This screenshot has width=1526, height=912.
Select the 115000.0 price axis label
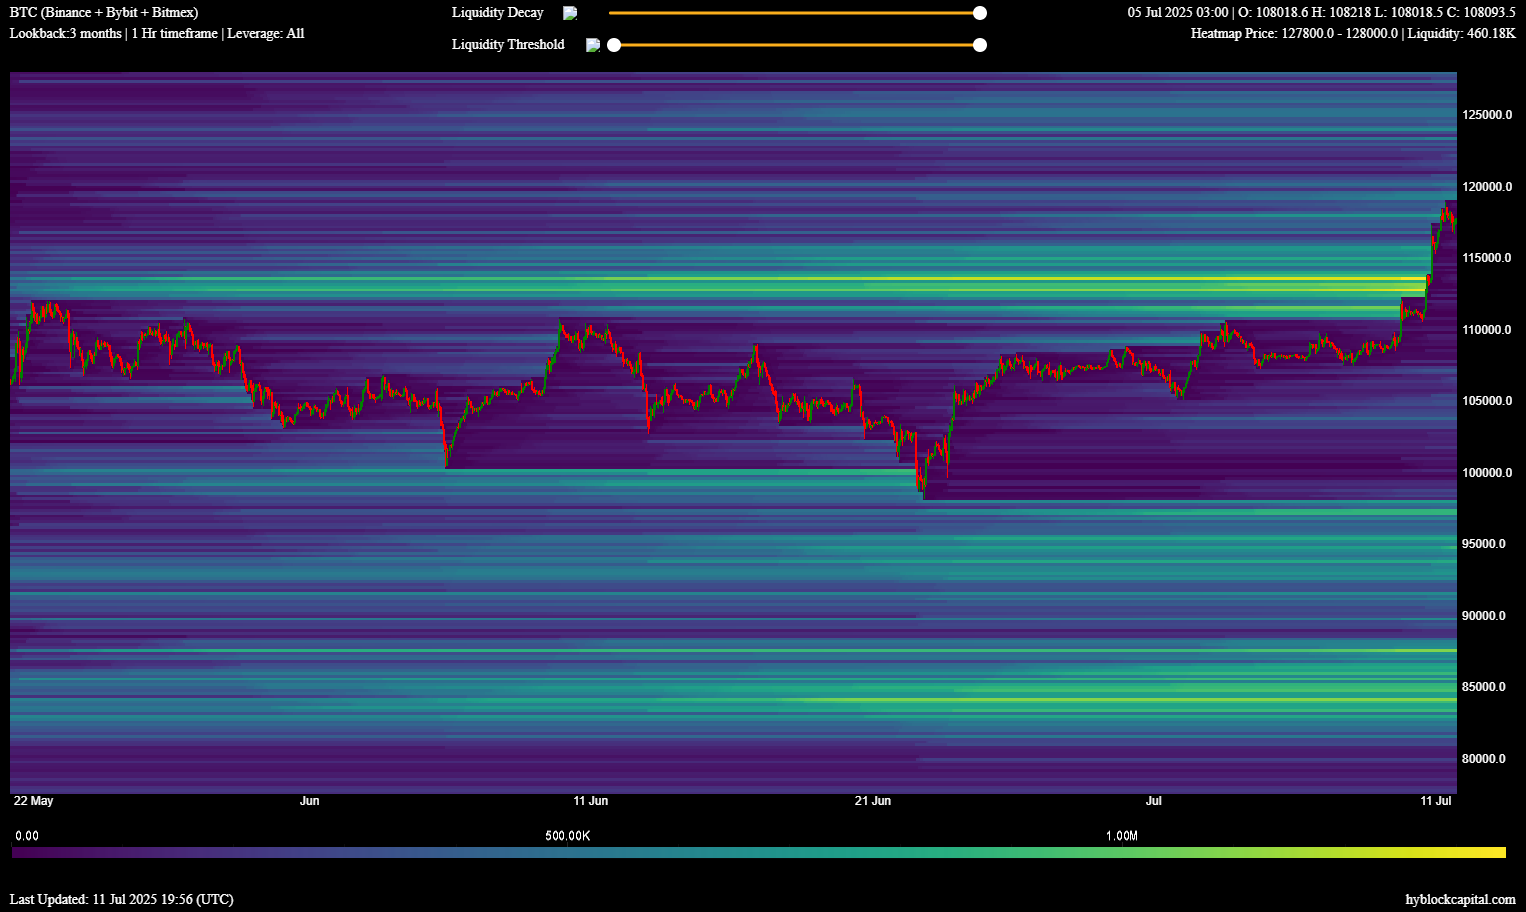[1487, 258]
